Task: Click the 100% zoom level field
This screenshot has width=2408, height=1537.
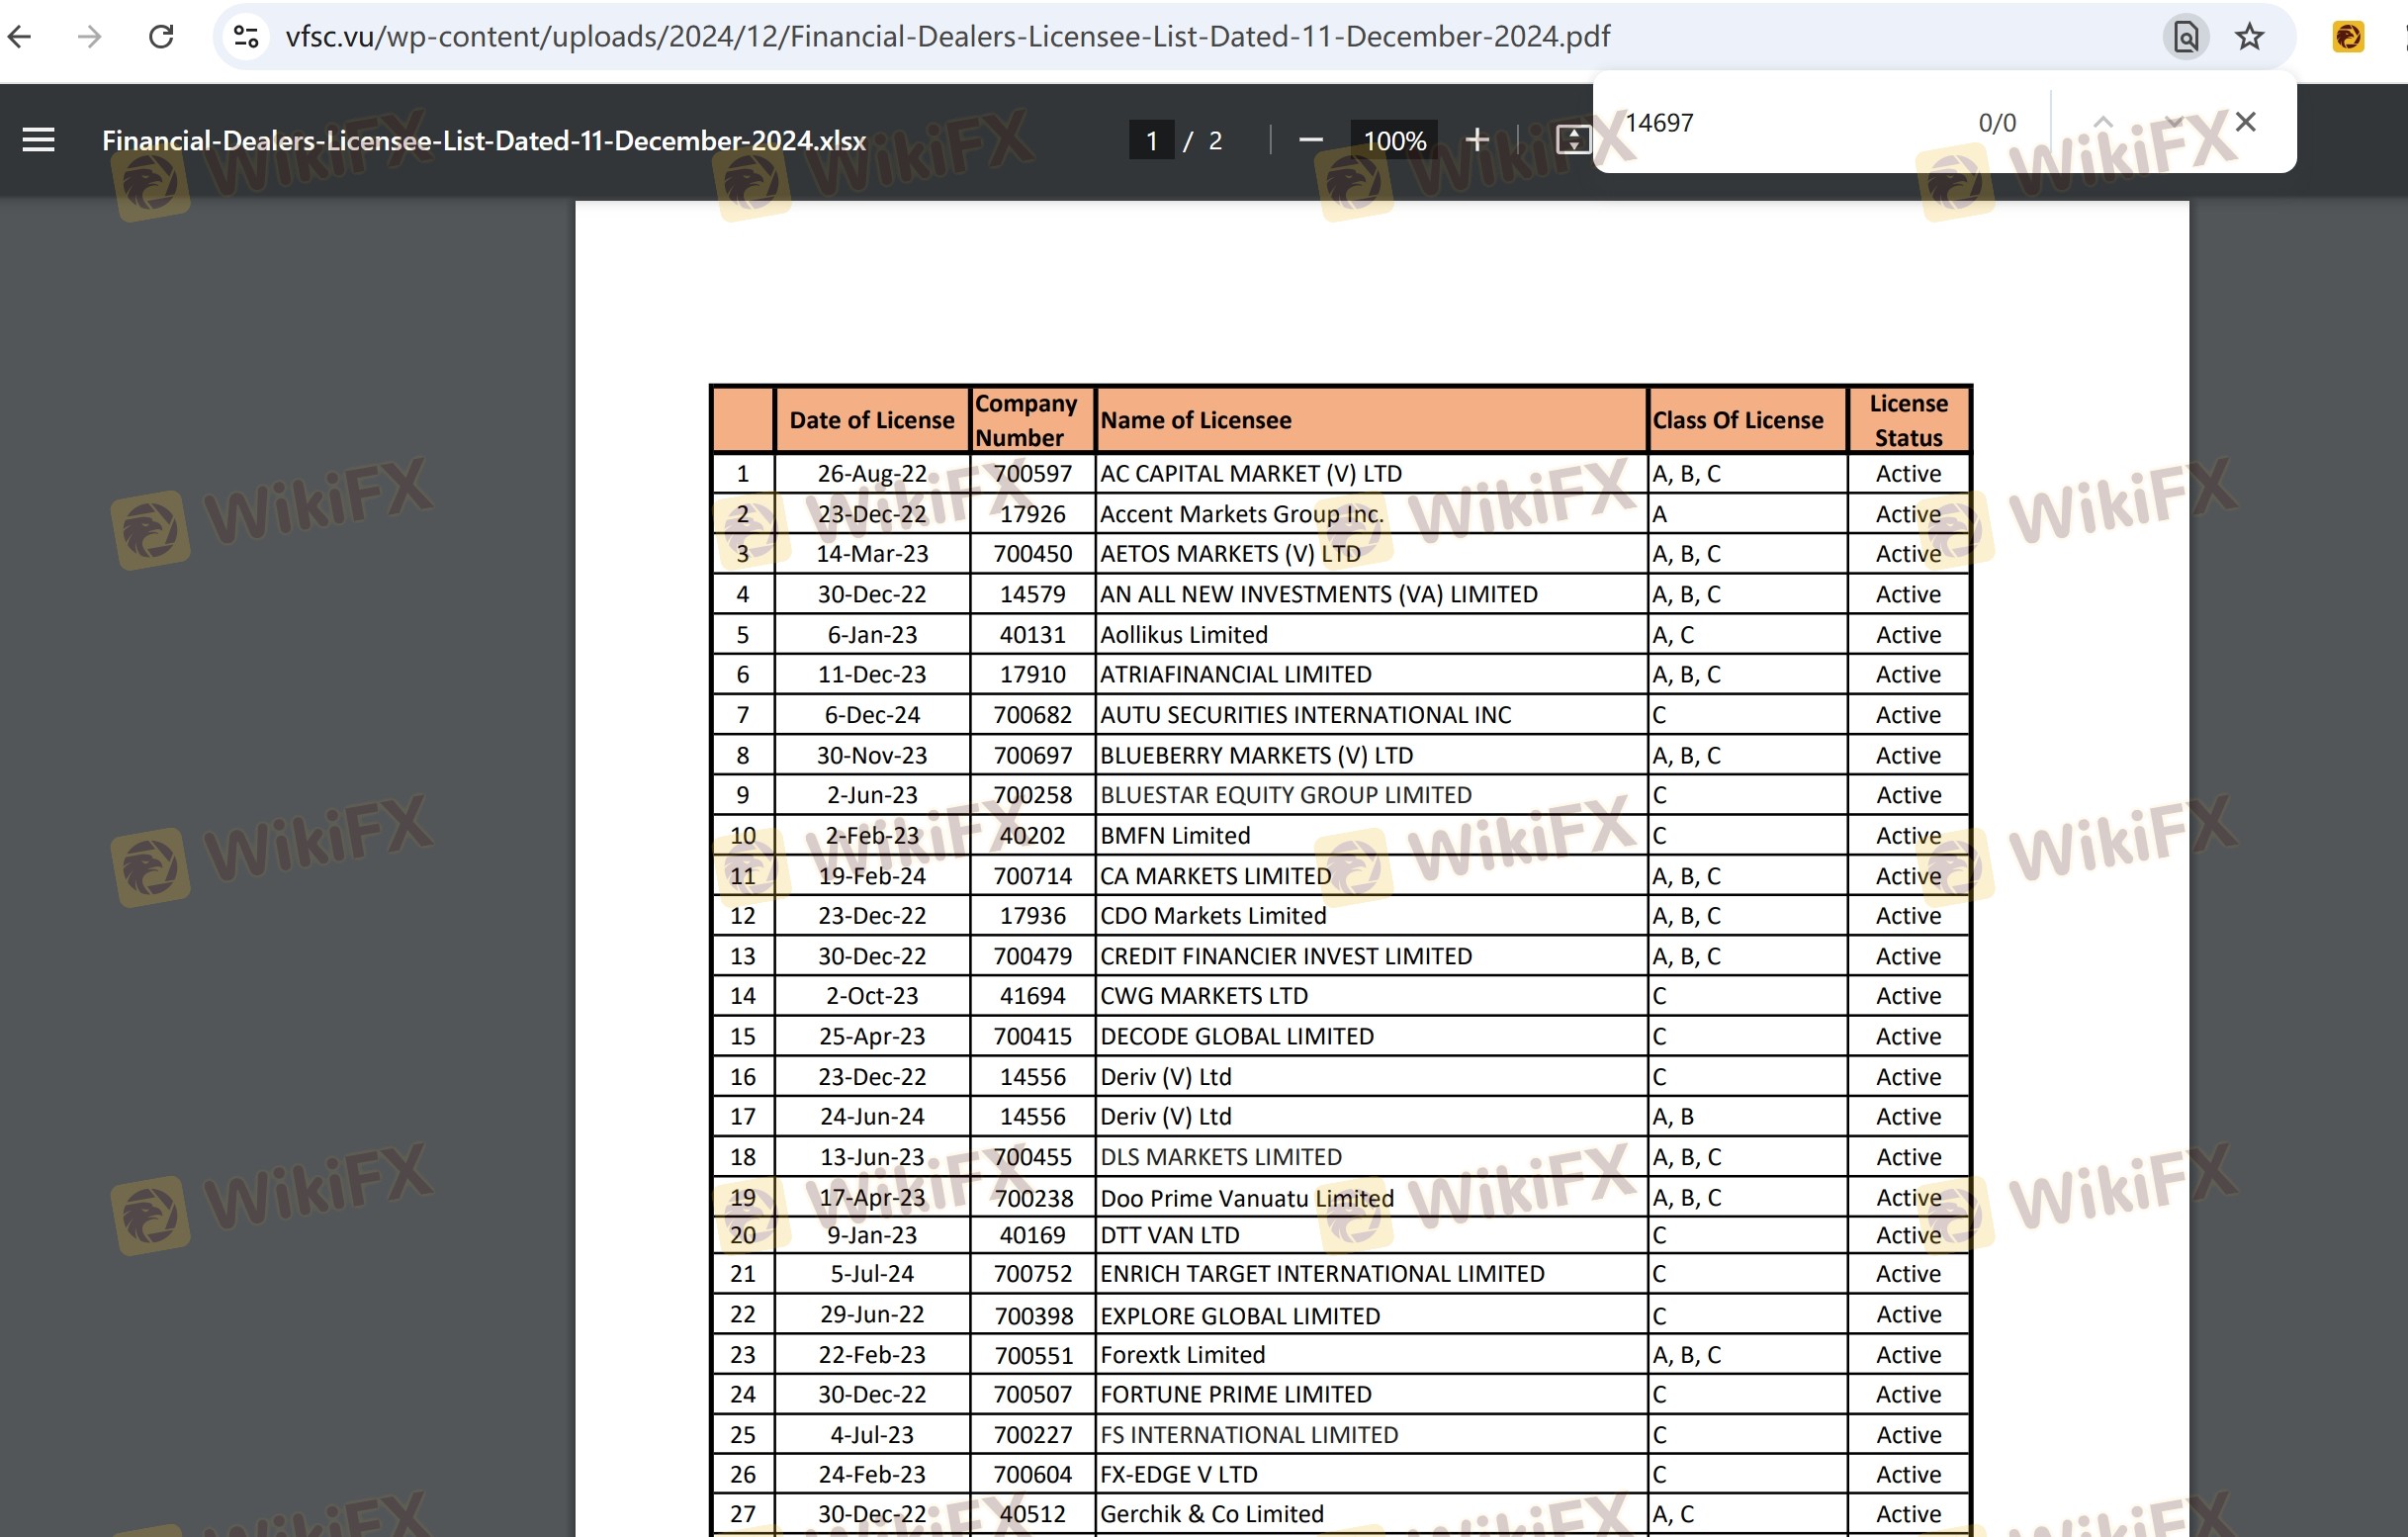Action: (x=1394, y=140)
